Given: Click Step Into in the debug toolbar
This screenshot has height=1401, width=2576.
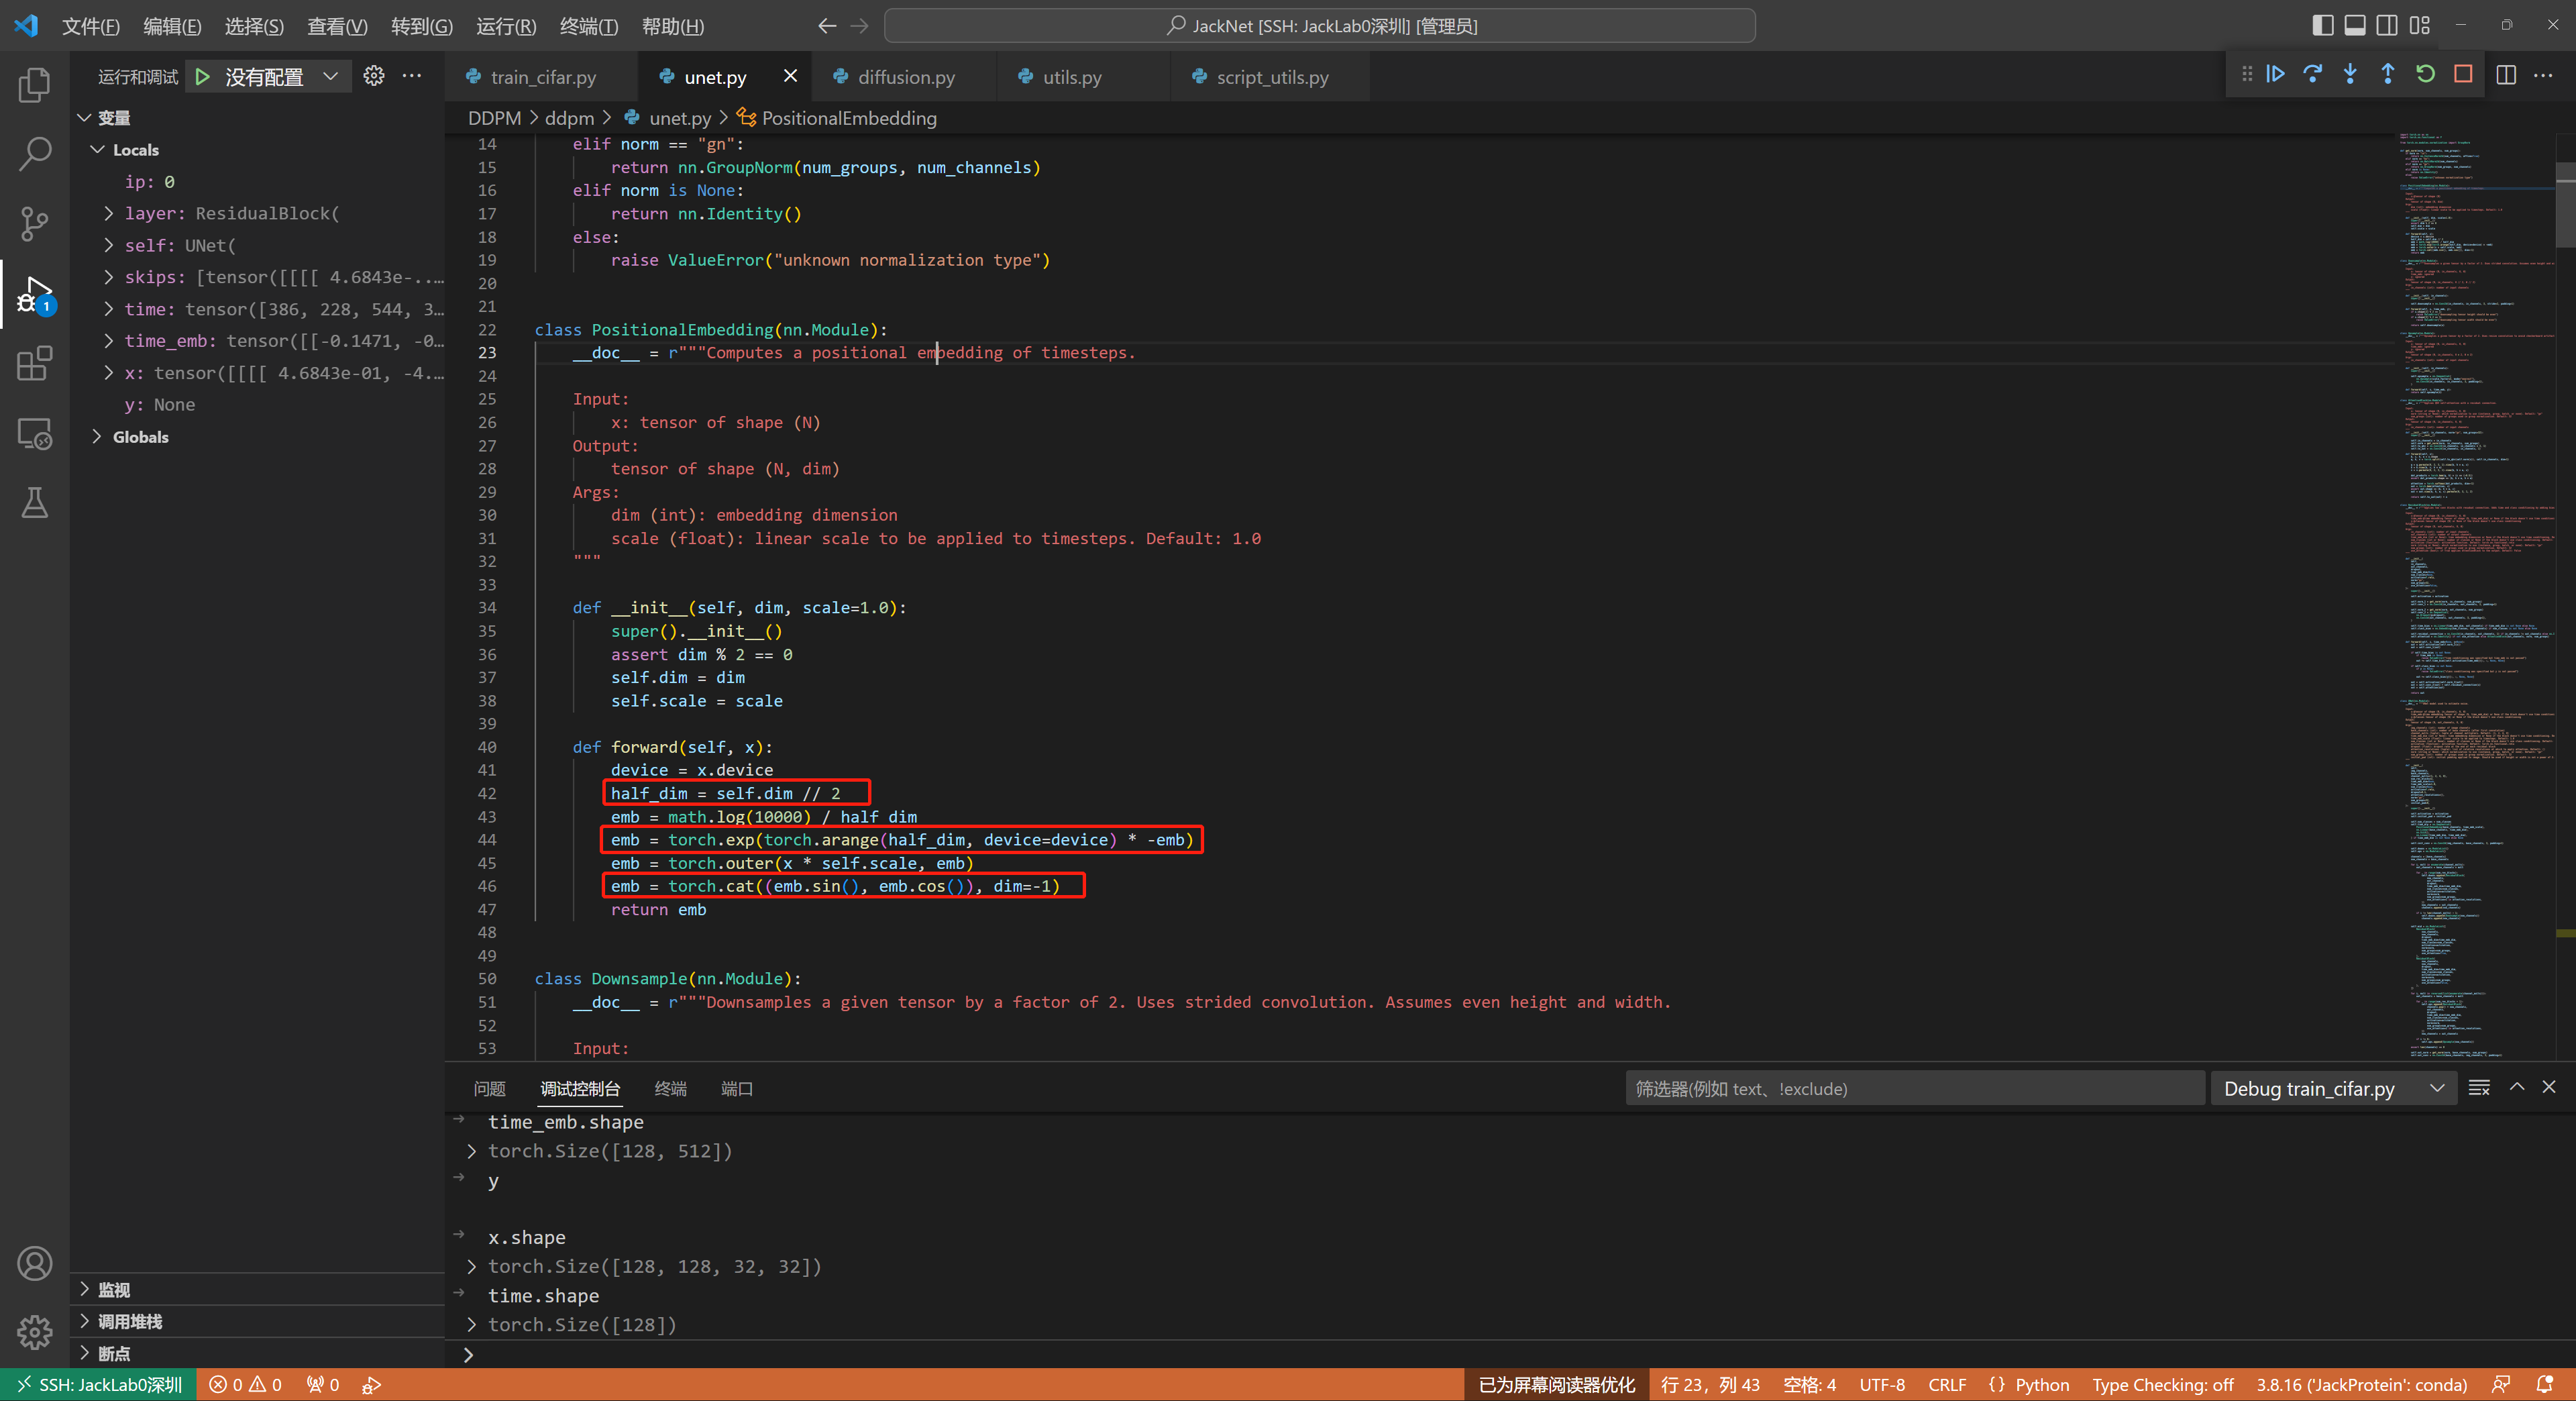Looking at the screenshot, I should tap(2350, 74).
